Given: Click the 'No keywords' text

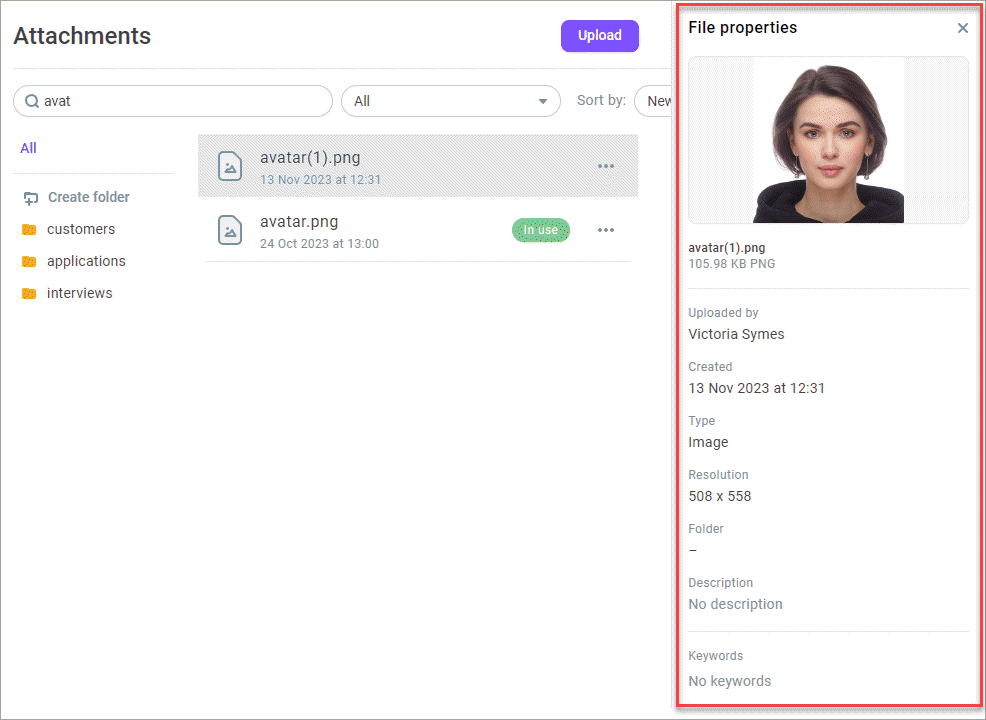Looking at the screenshot, I should tap(729, 682).
